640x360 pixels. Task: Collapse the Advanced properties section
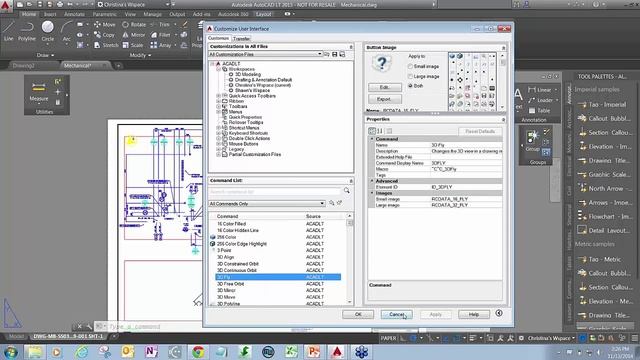[372, 181]
